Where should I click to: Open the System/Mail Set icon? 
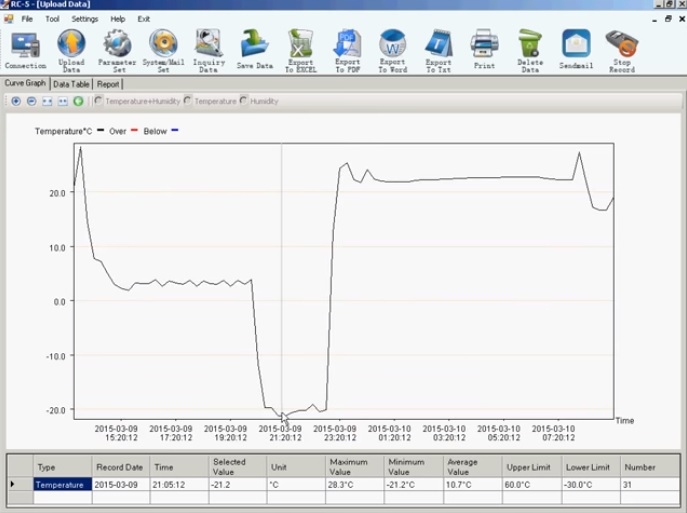pyautogui.click(x=163, y=45)
